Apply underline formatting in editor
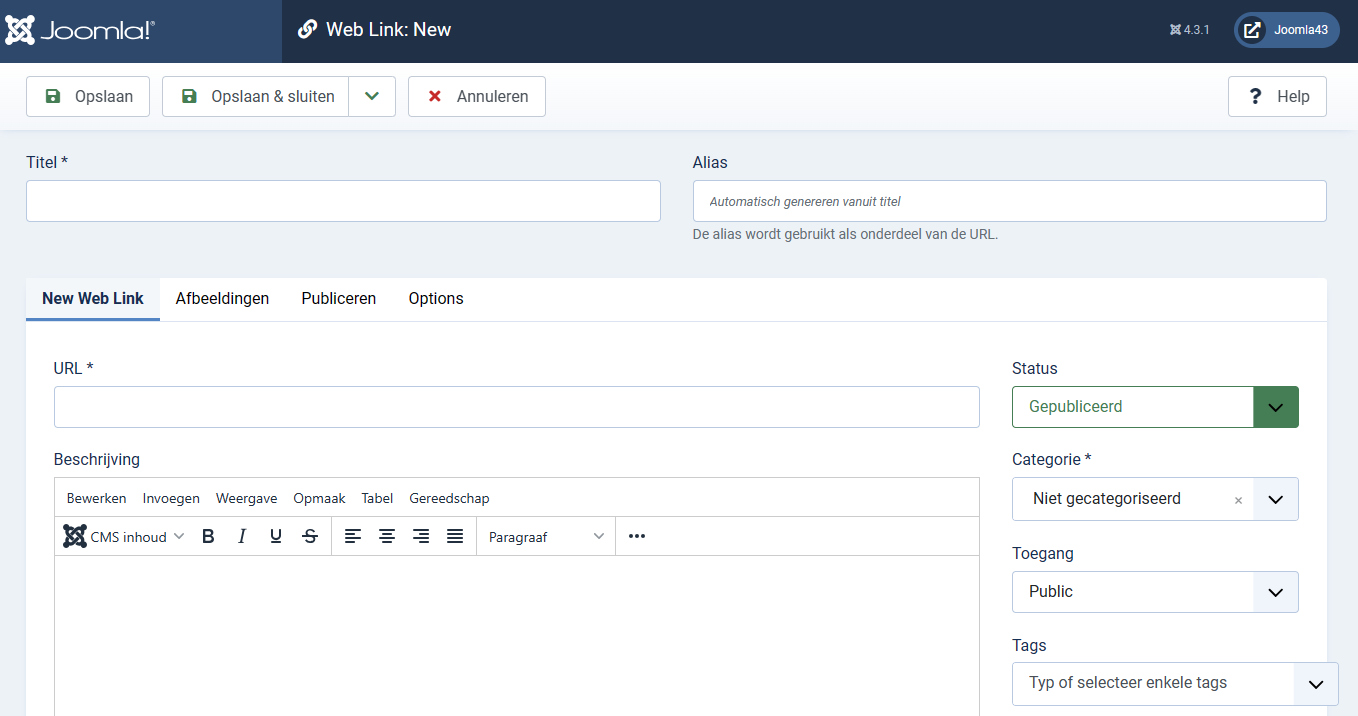This screenshot has height=716, width=1358. coord(276,537)
